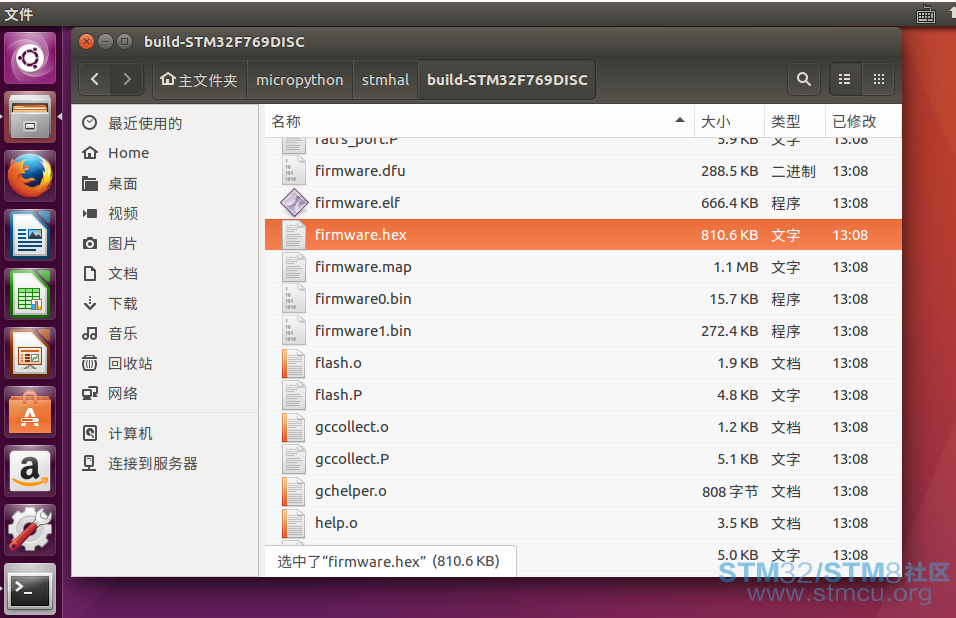Click the gchelper.o file icon
Image resolution: width=956 pixels, height=618 pixels.
click(293, 491)
